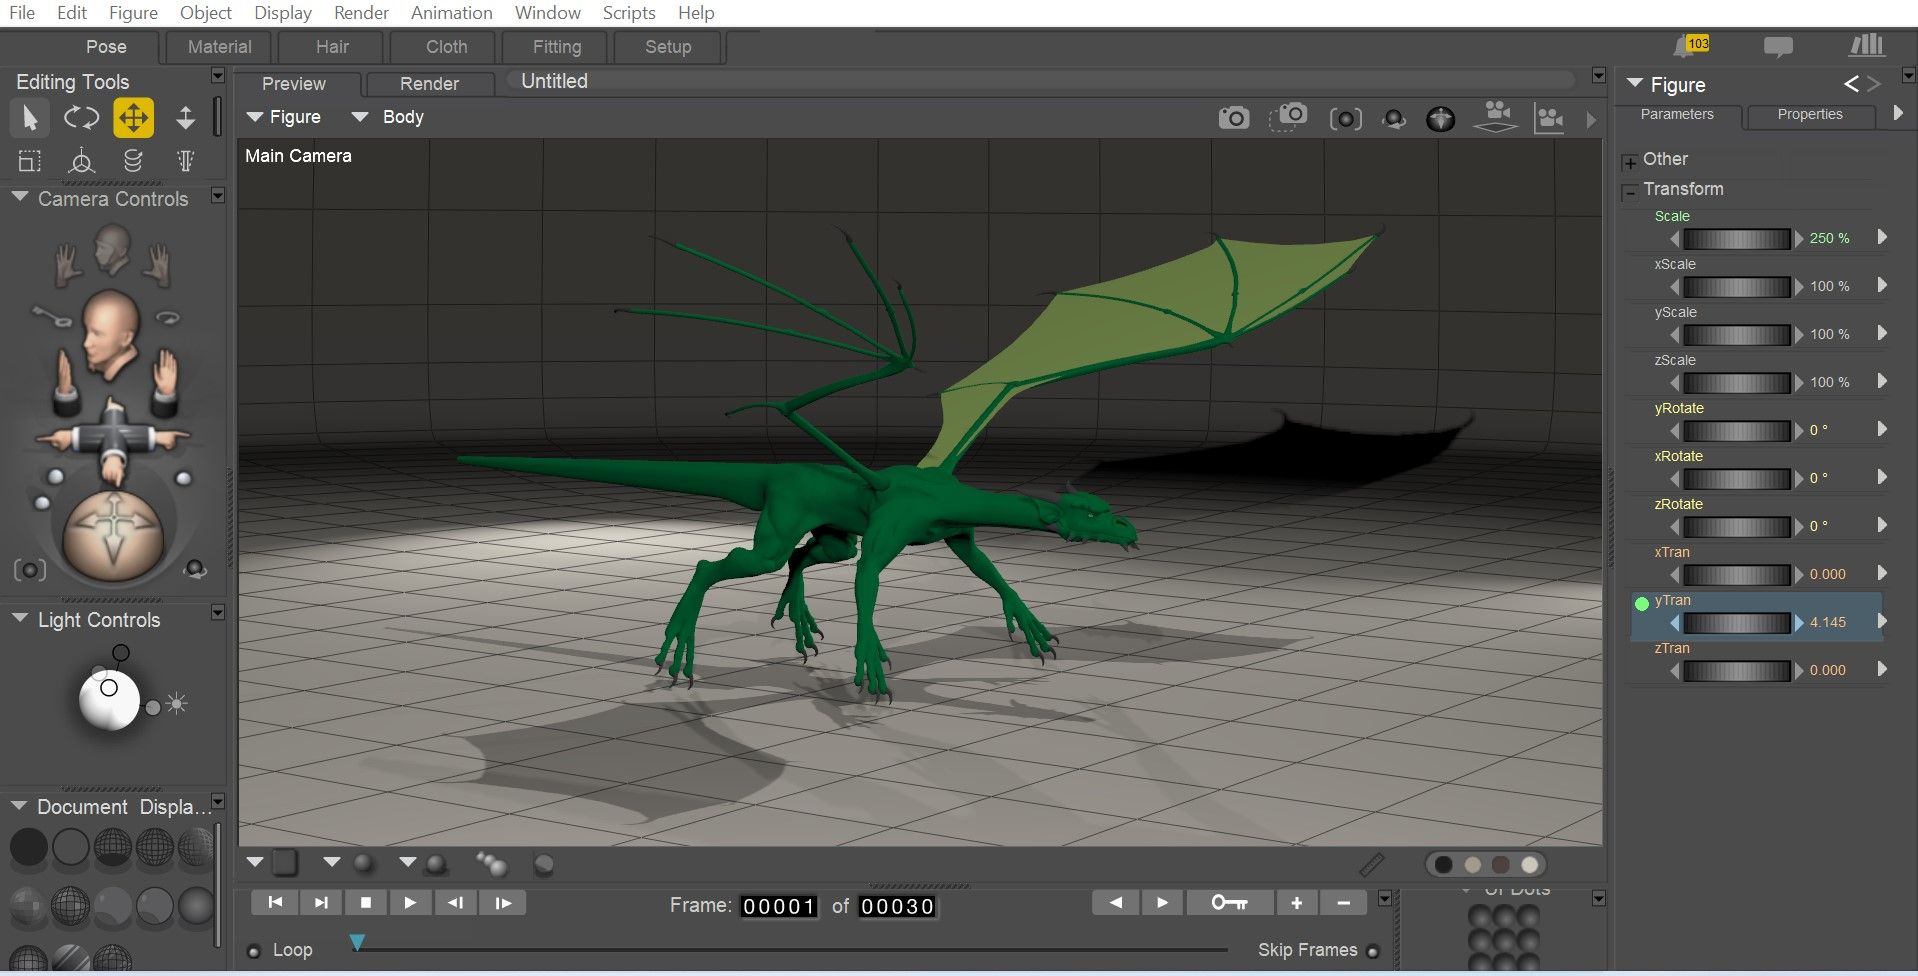Select the left hand camera icon
The image size is (1918, 976).
68,263
